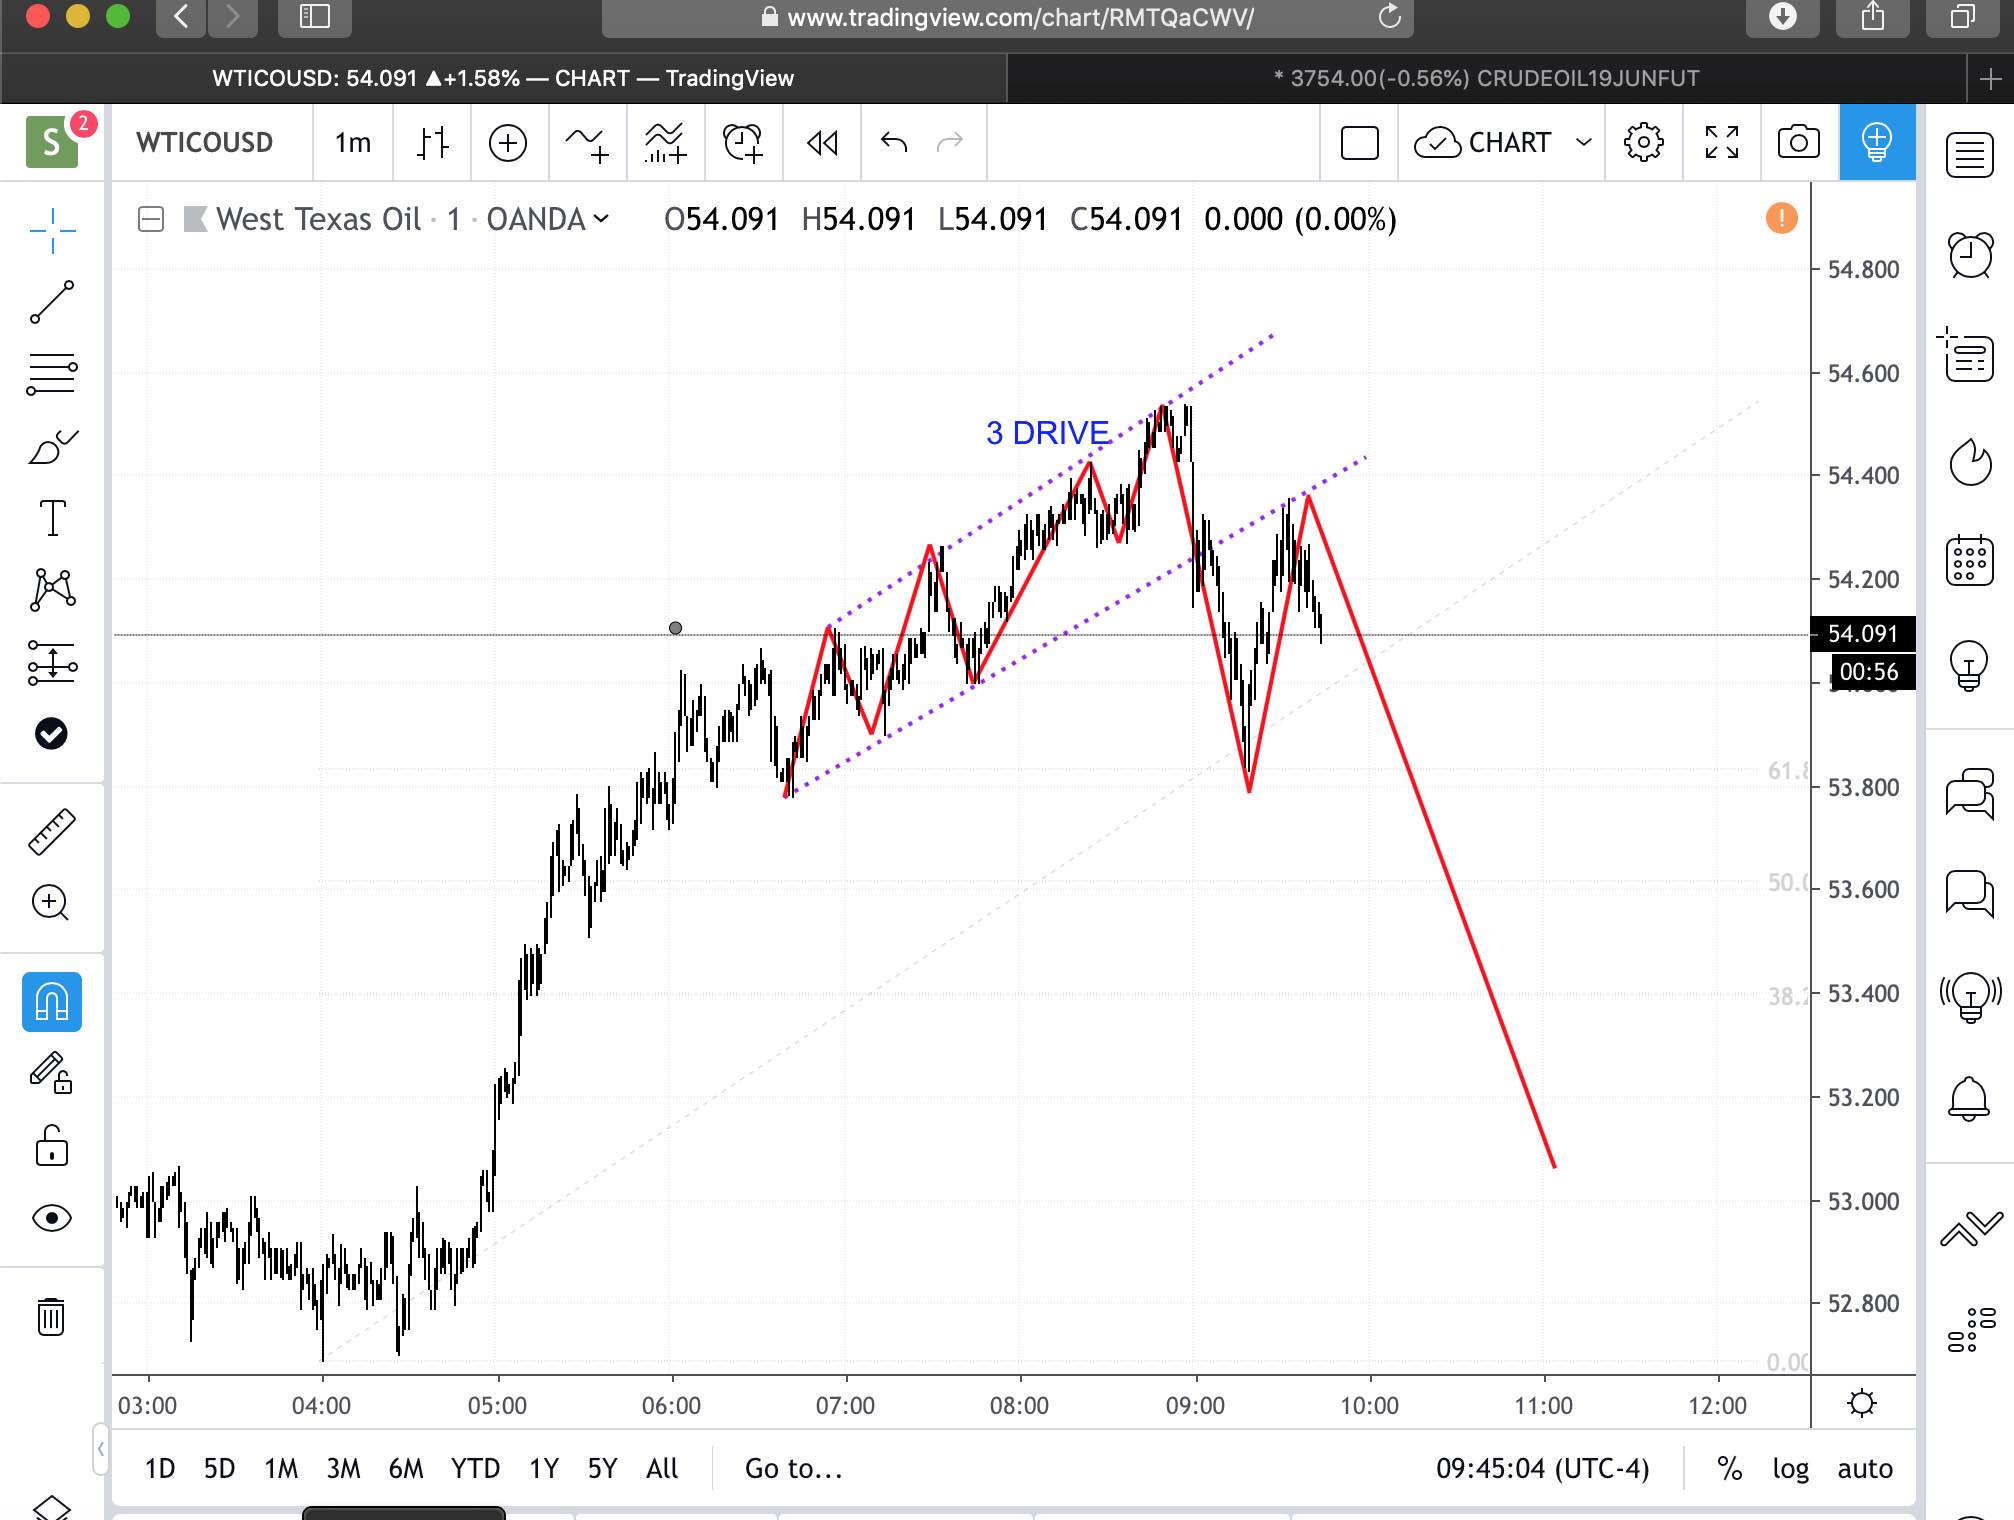Image resolution: width=2014 pixels, height=1520 pixels.
Task: Open the economic calendar panel
Action: (1970, 559)
